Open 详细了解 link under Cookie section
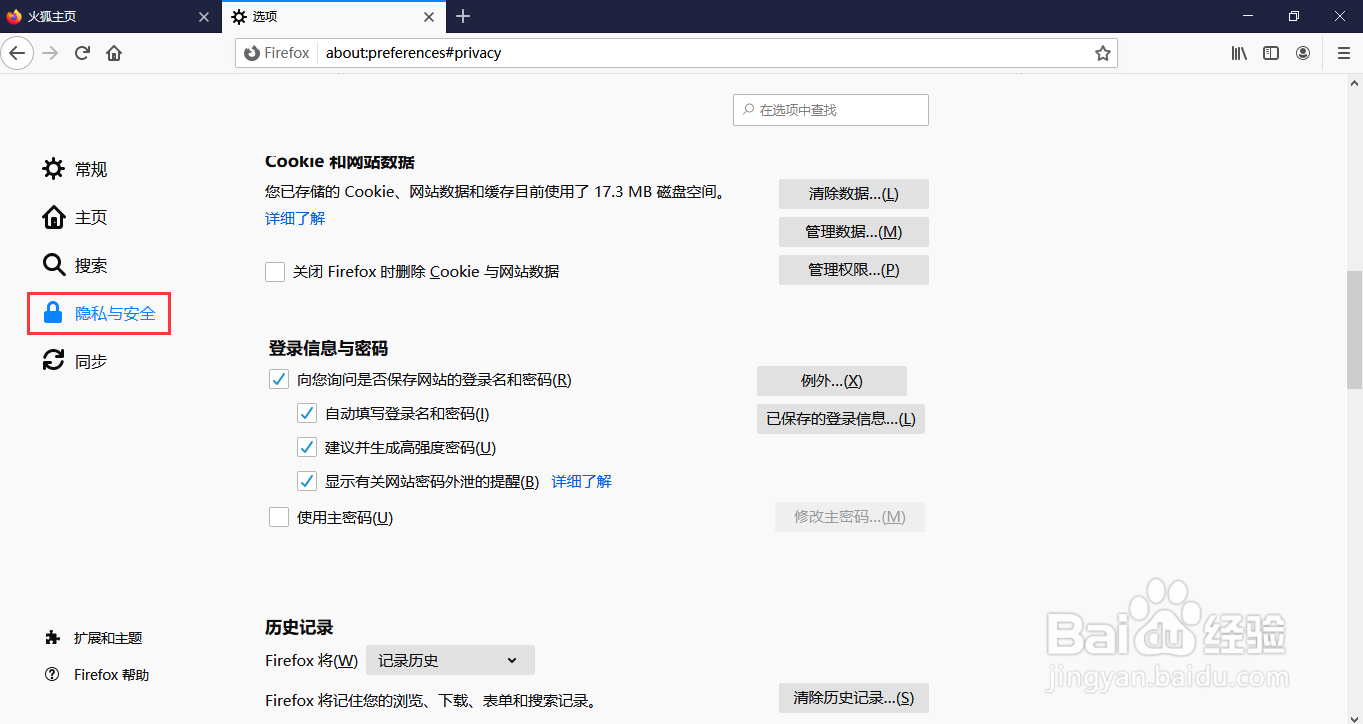The height and width of the screenshot is (724, 1363). (295, 218)
